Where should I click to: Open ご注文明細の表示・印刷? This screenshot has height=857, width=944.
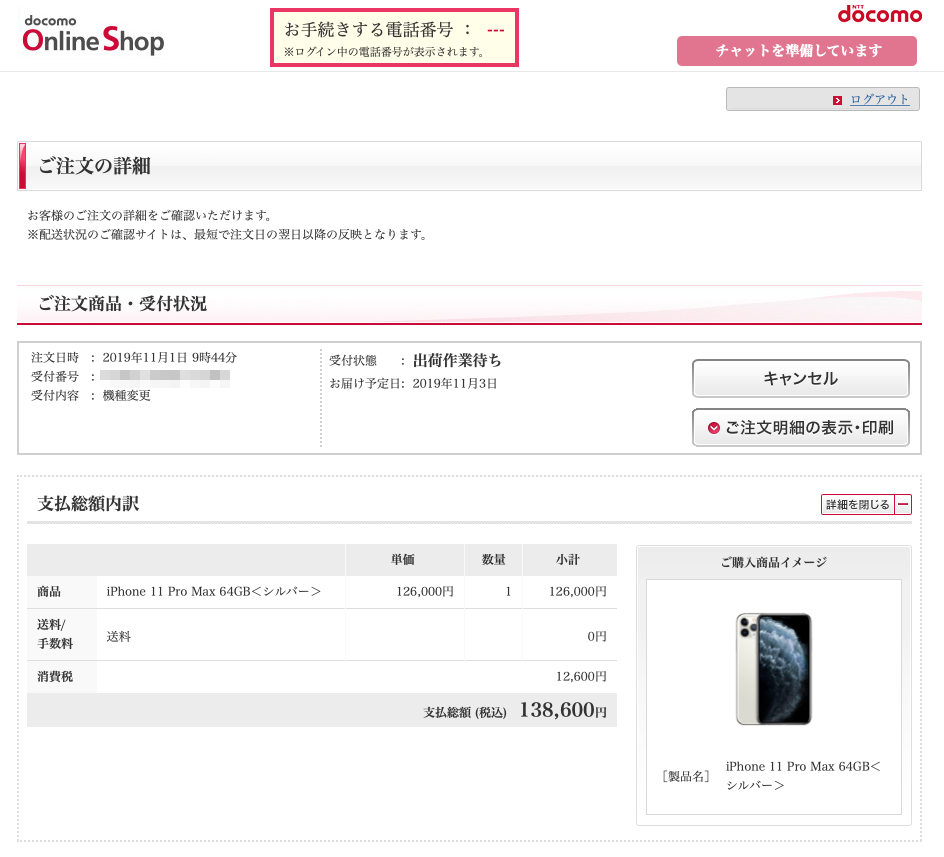[x=801, y=428]
